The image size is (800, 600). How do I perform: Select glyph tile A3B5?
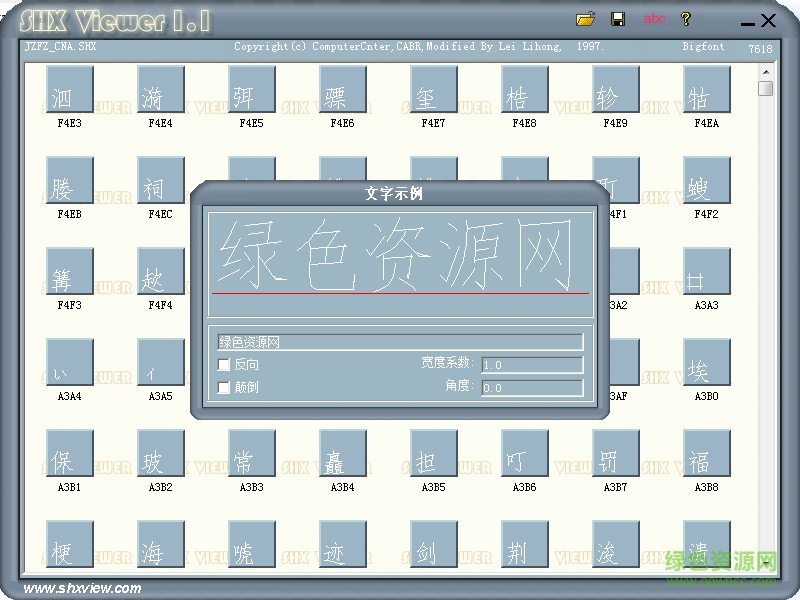pyautogui.click(x=434, y=453)
